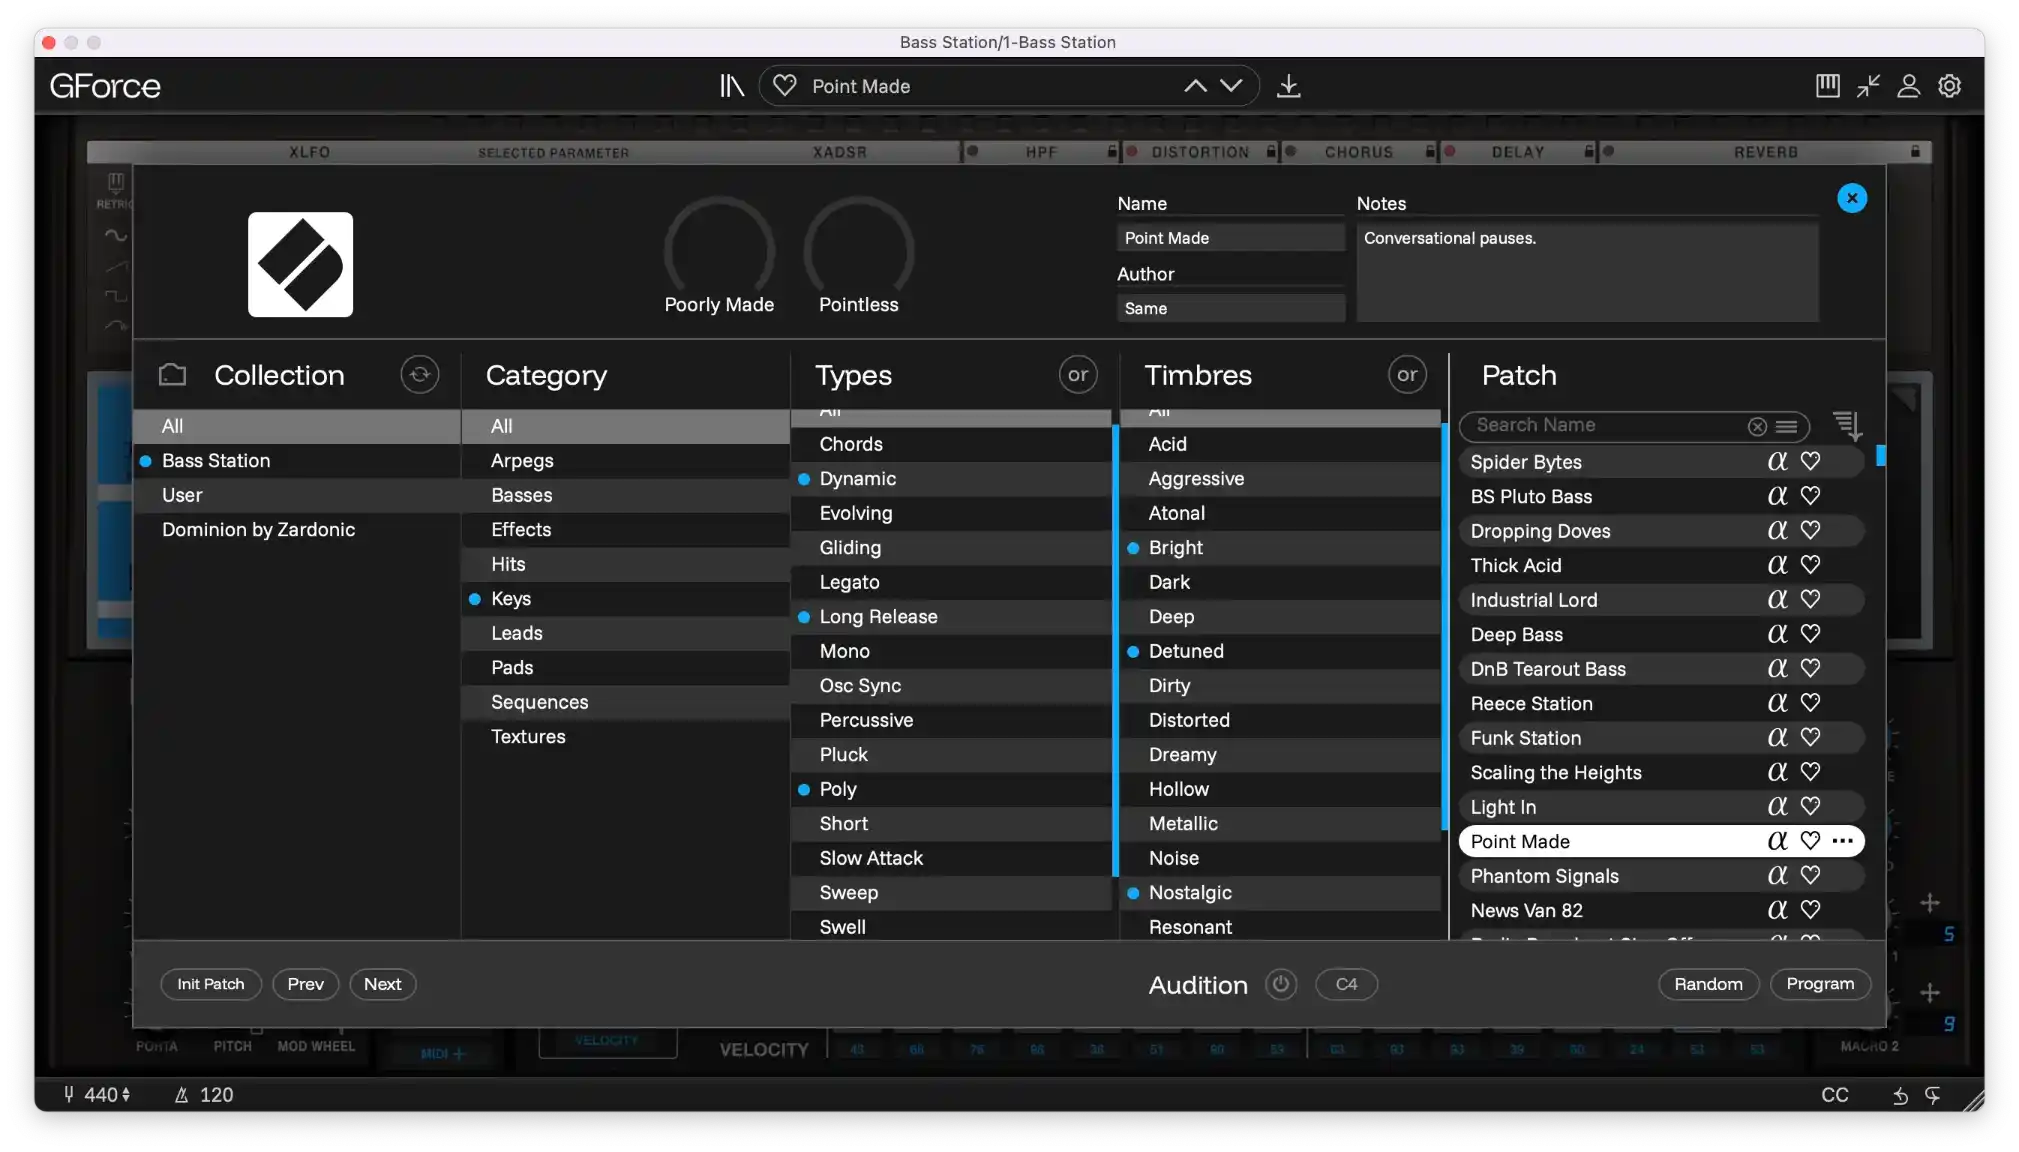Show the keyboard panel icon
Image resolution: width=2019 pixels, height=1152 pixels.
tap(1827, 86)
